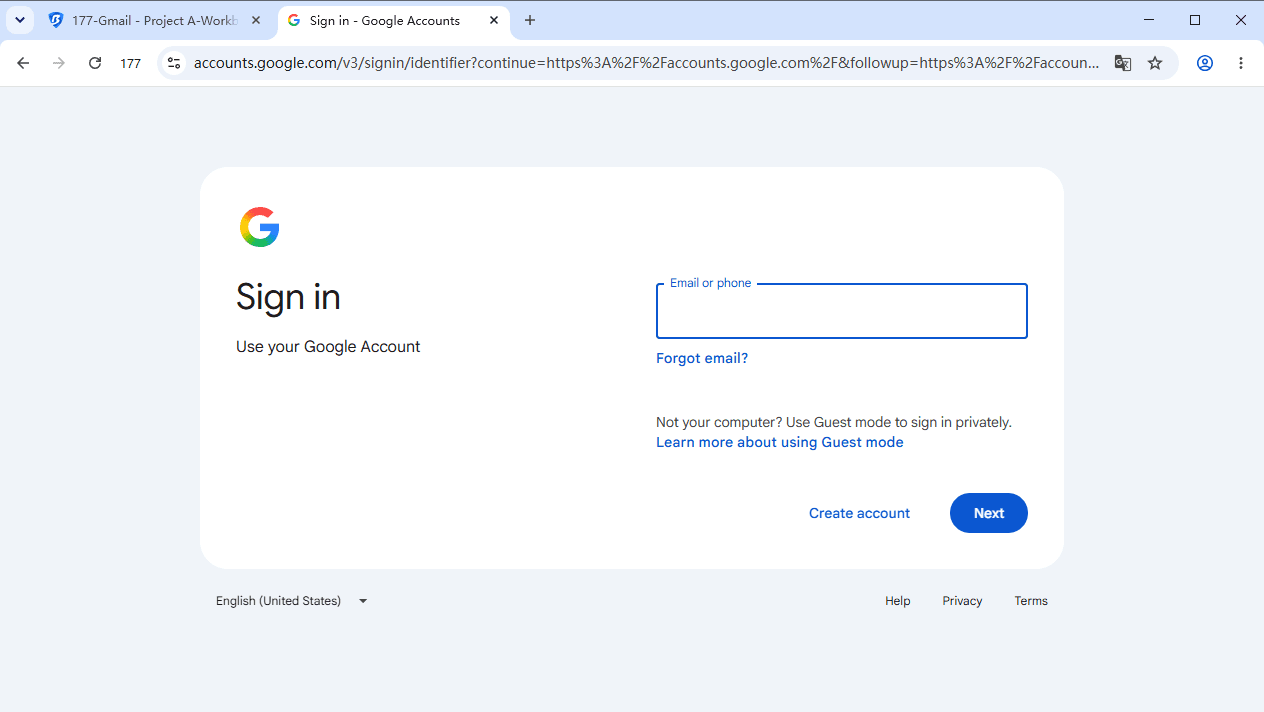Bookmark this page with the star
Screen dimensions: 1264x712
pos(1155,63)
